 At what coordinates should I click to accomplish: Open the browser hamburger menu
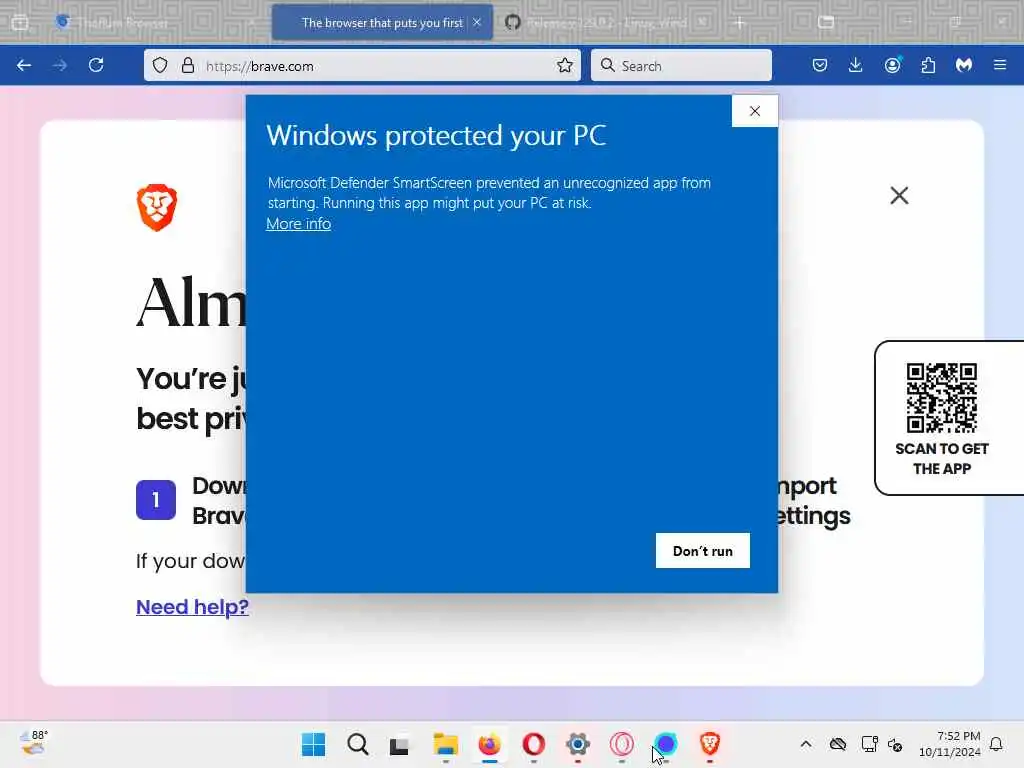(1000, 65)
